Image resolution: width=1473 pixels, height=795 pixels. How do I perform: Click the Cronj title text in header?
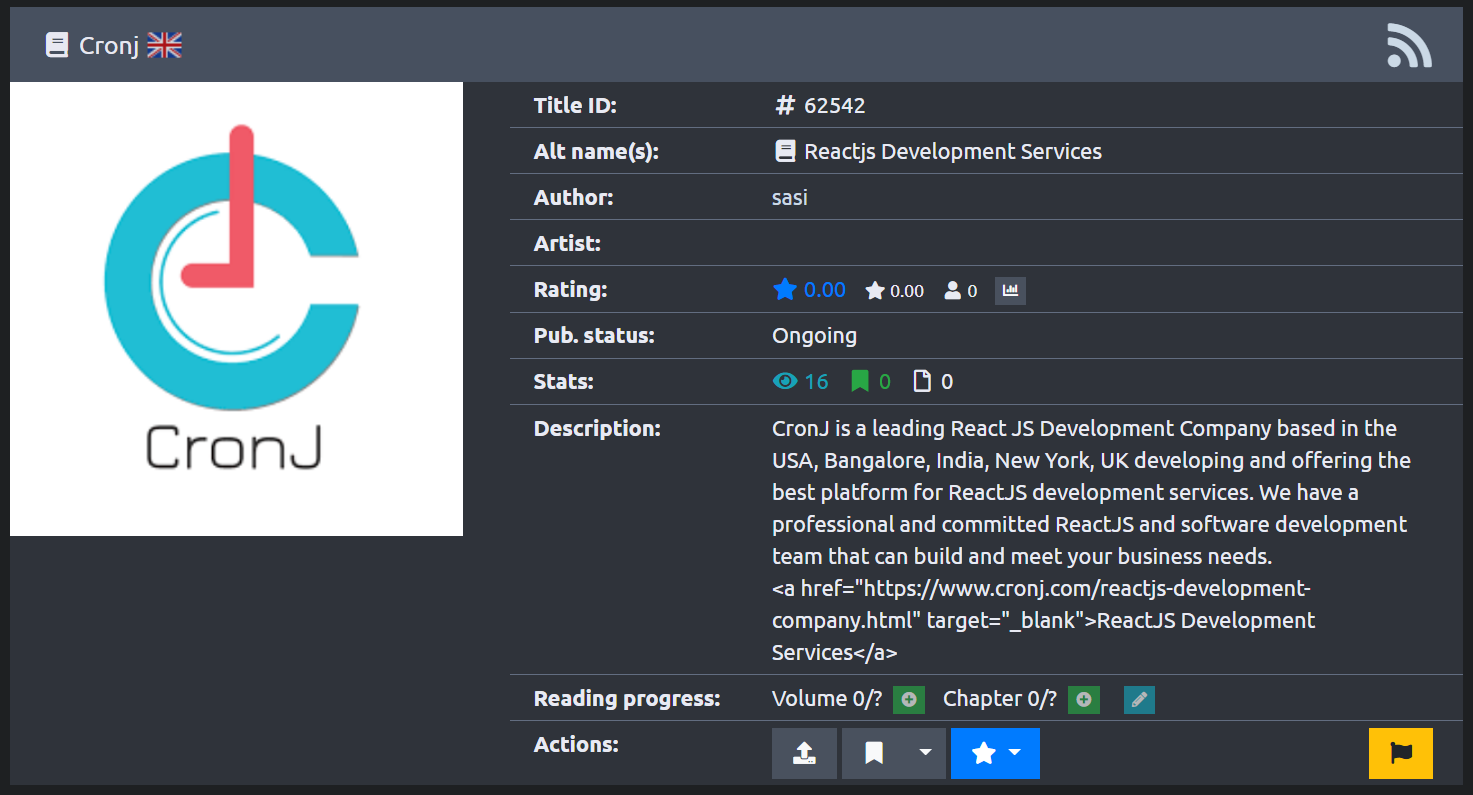click(x=109, y=46)
